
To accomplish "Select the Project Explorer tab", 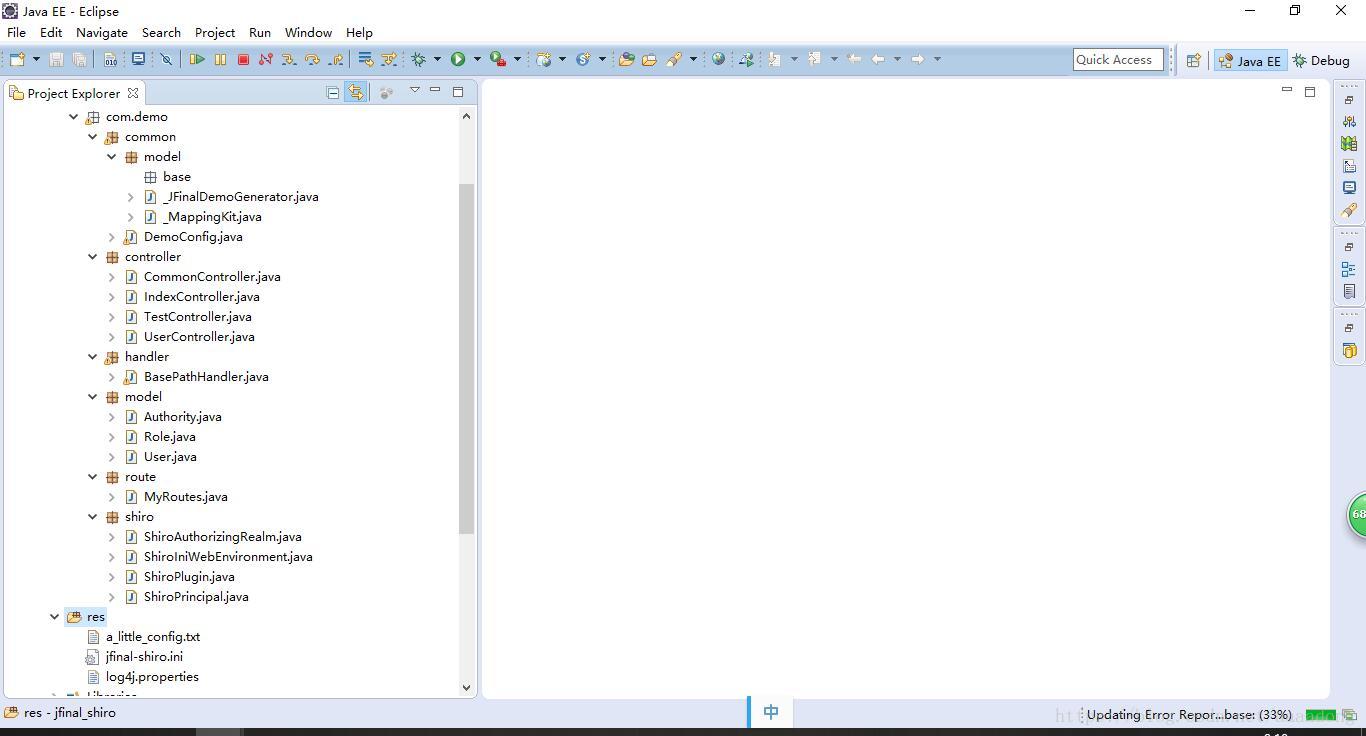I will (x=70, y=92).
